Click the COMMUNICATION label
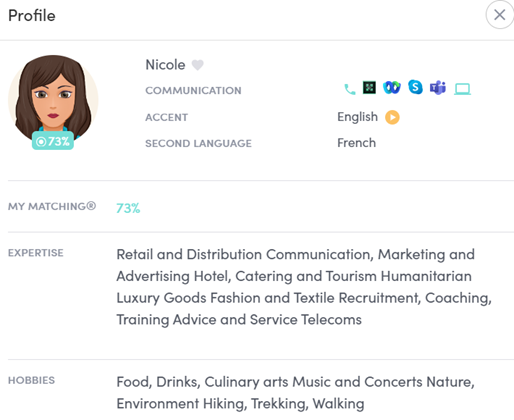Image resolution: width=514 pixels, height=420 pixels. point(193,90)
